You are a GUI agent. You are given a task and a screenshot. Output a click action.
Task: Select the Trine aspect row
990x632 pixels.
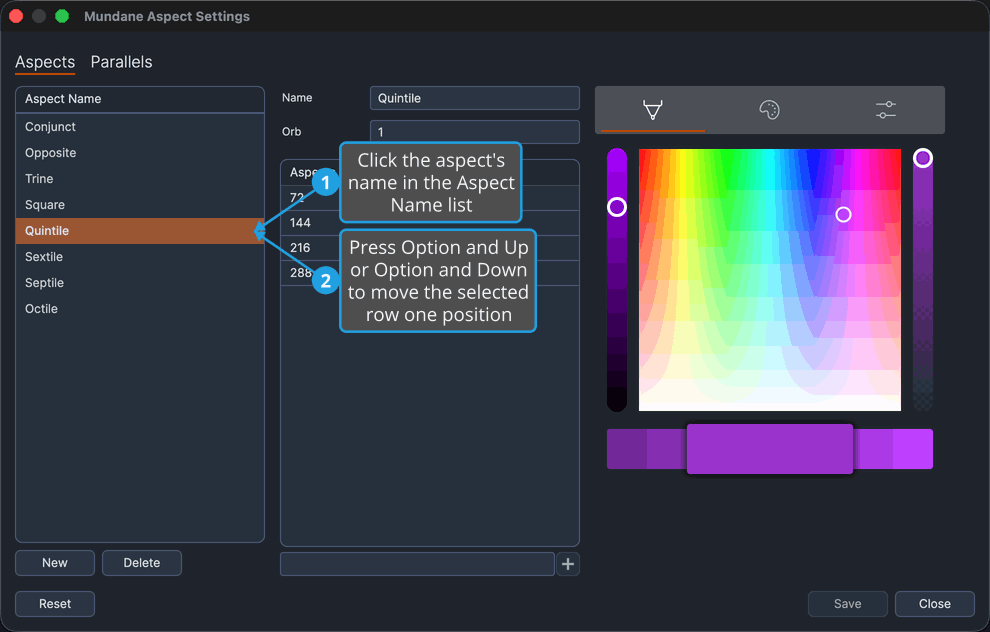(x=140, y=179)
